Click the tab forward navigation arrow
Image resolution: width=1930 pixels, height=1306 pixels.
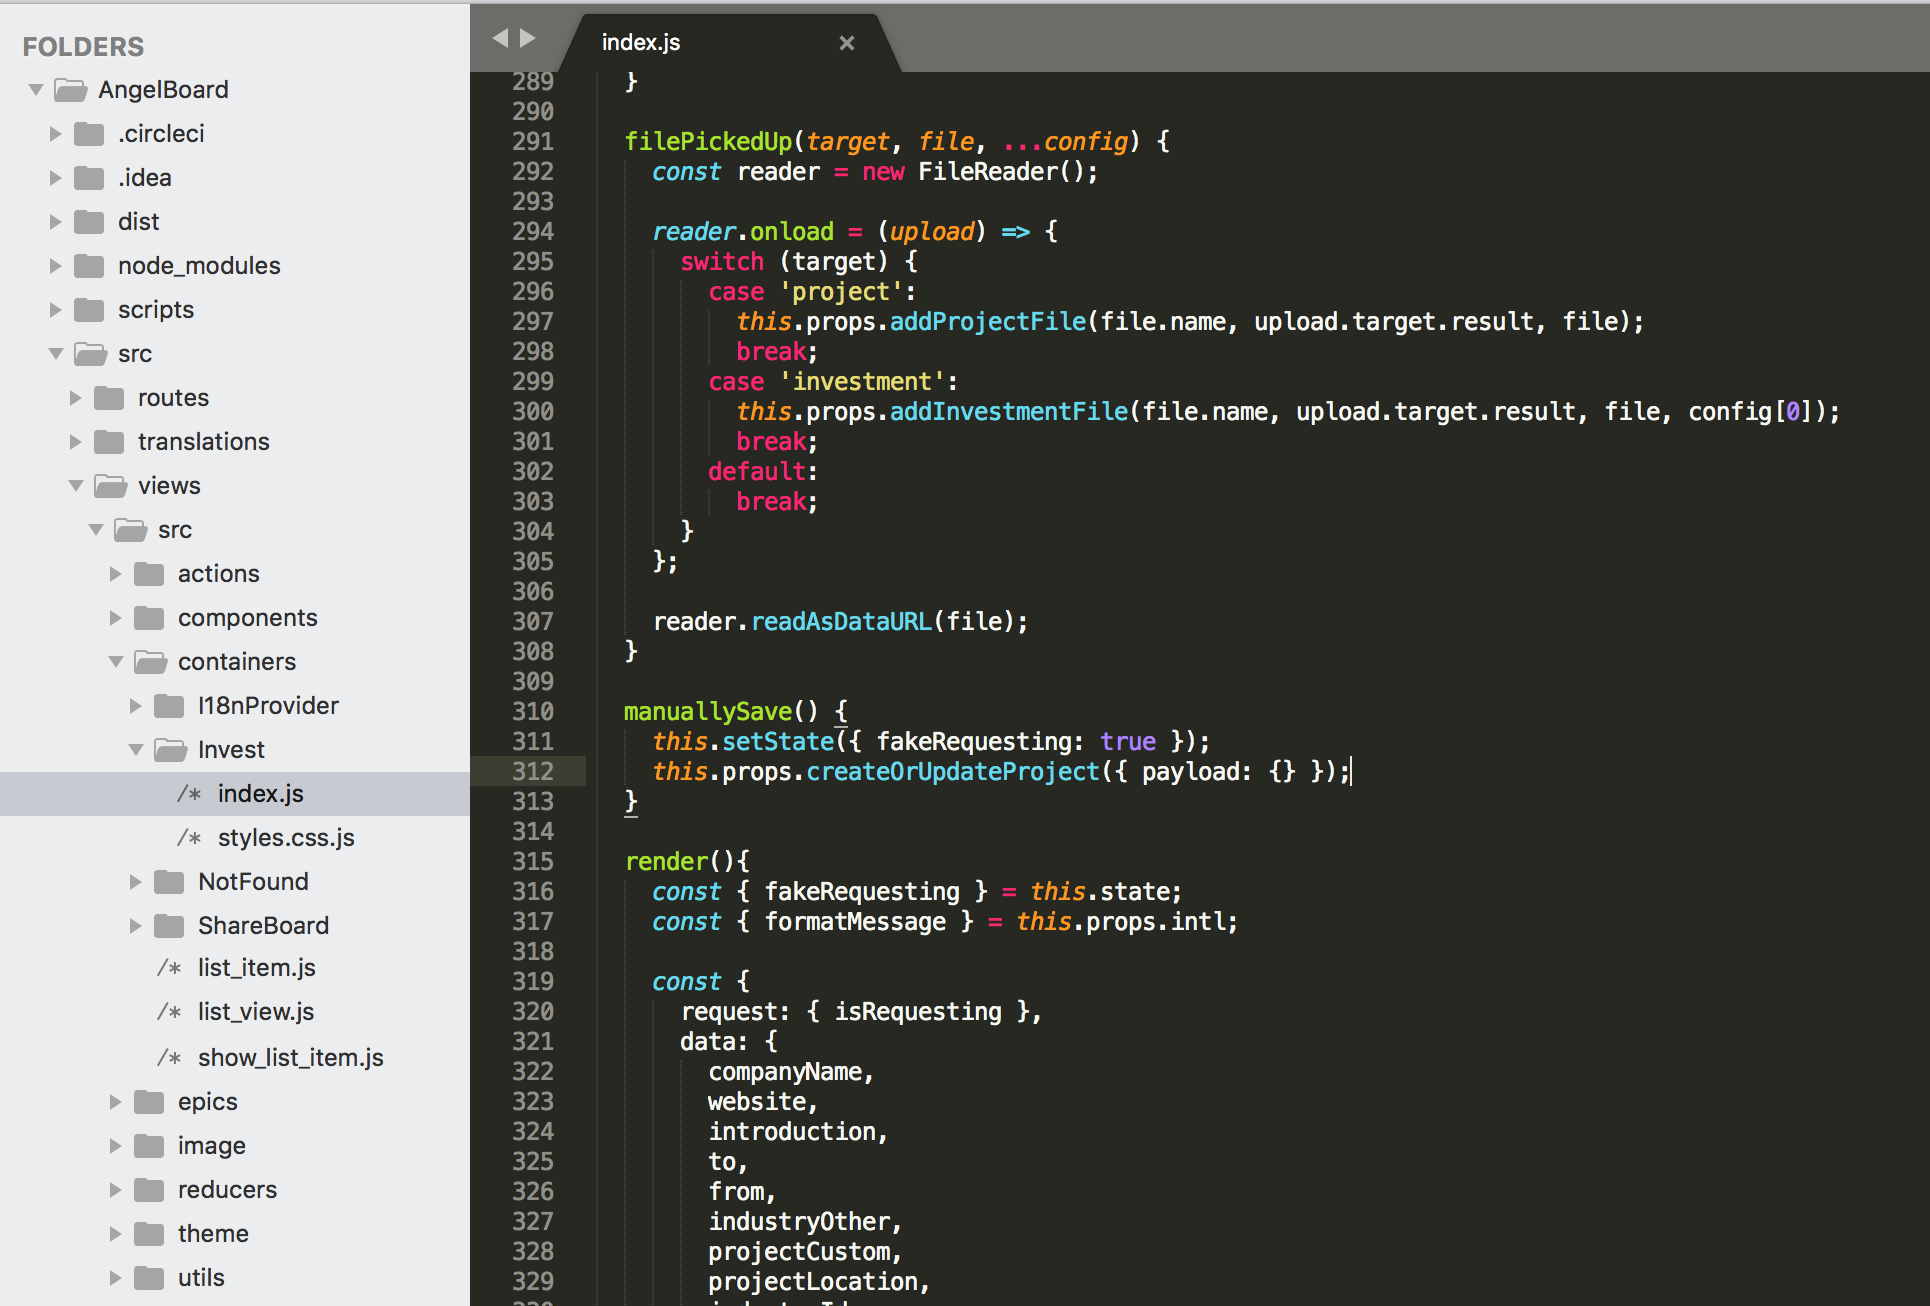click(x=528, y=38)
